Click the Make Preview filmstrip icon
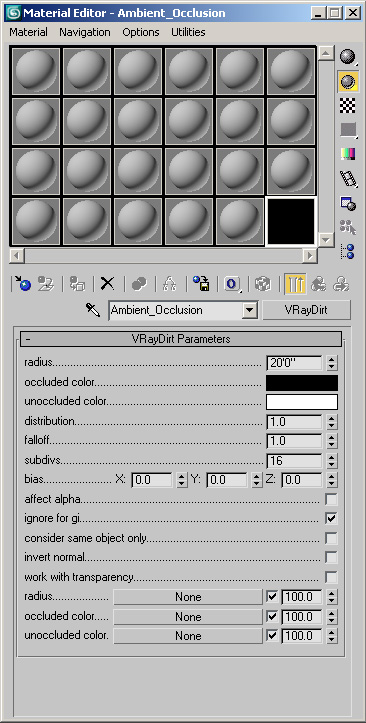 [348, 179]
